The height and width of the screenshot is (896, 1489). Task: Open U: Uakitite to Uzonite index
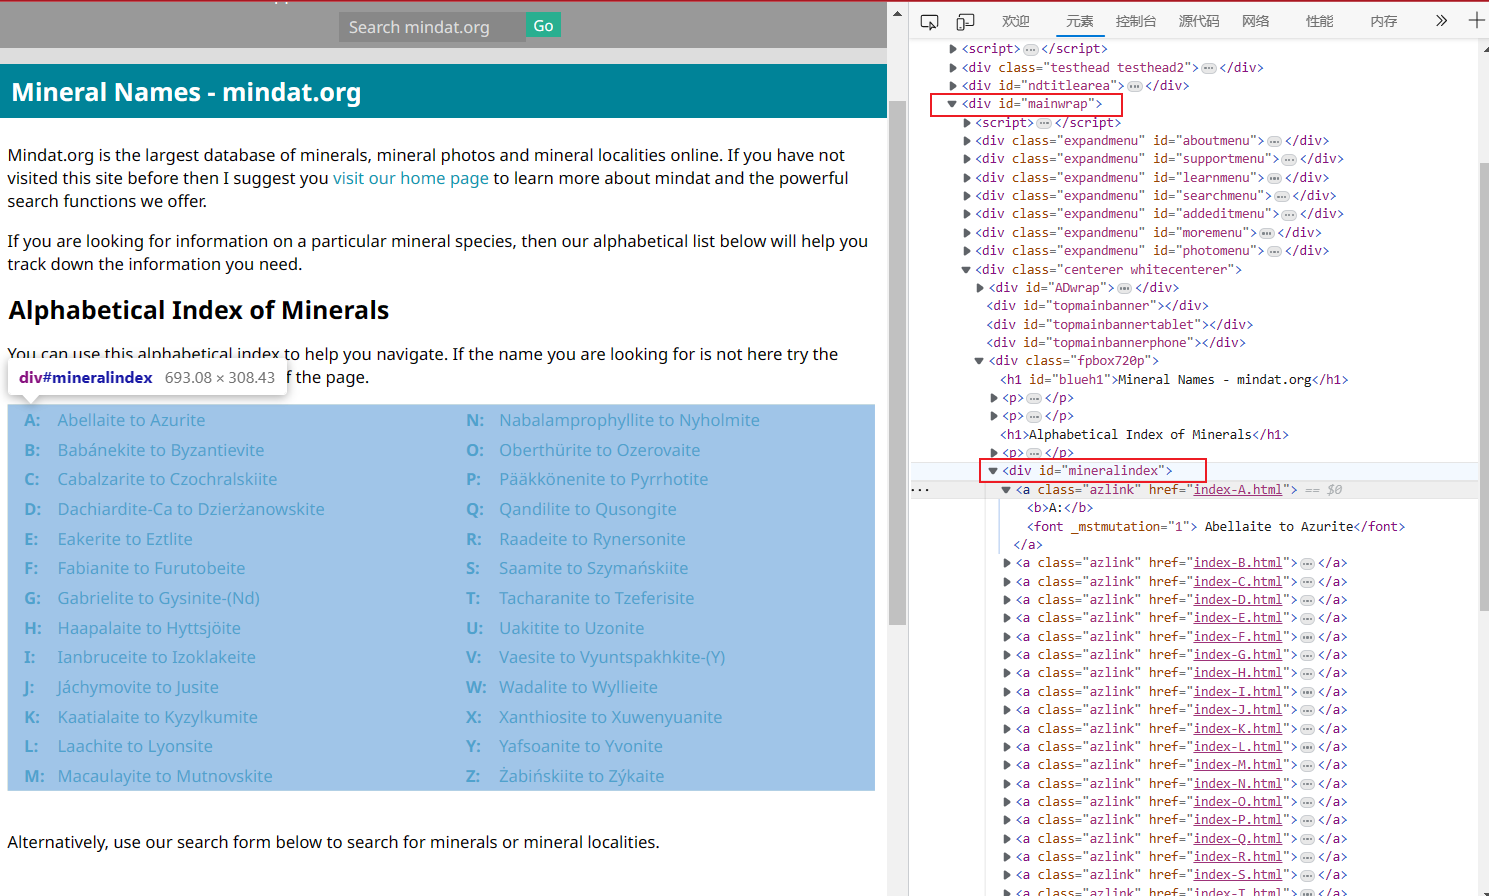click(555, 628)
